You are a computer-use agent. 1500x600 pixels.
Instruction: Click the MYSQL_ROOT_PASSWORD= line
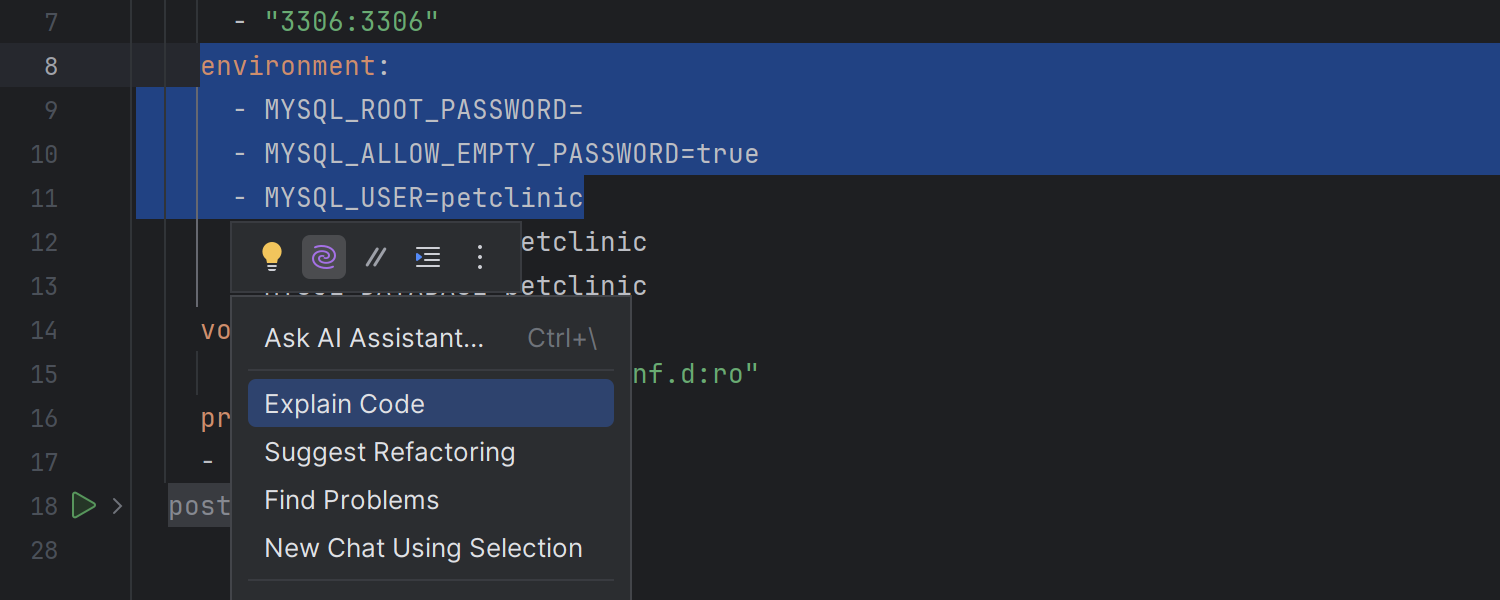click(x=424, y=109)
